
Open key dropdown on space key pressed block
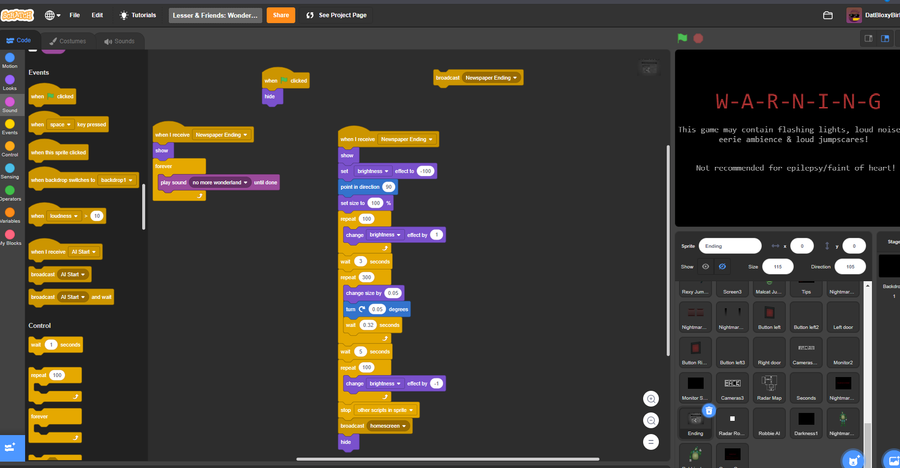pyautogui.click(x=60, y=125)
